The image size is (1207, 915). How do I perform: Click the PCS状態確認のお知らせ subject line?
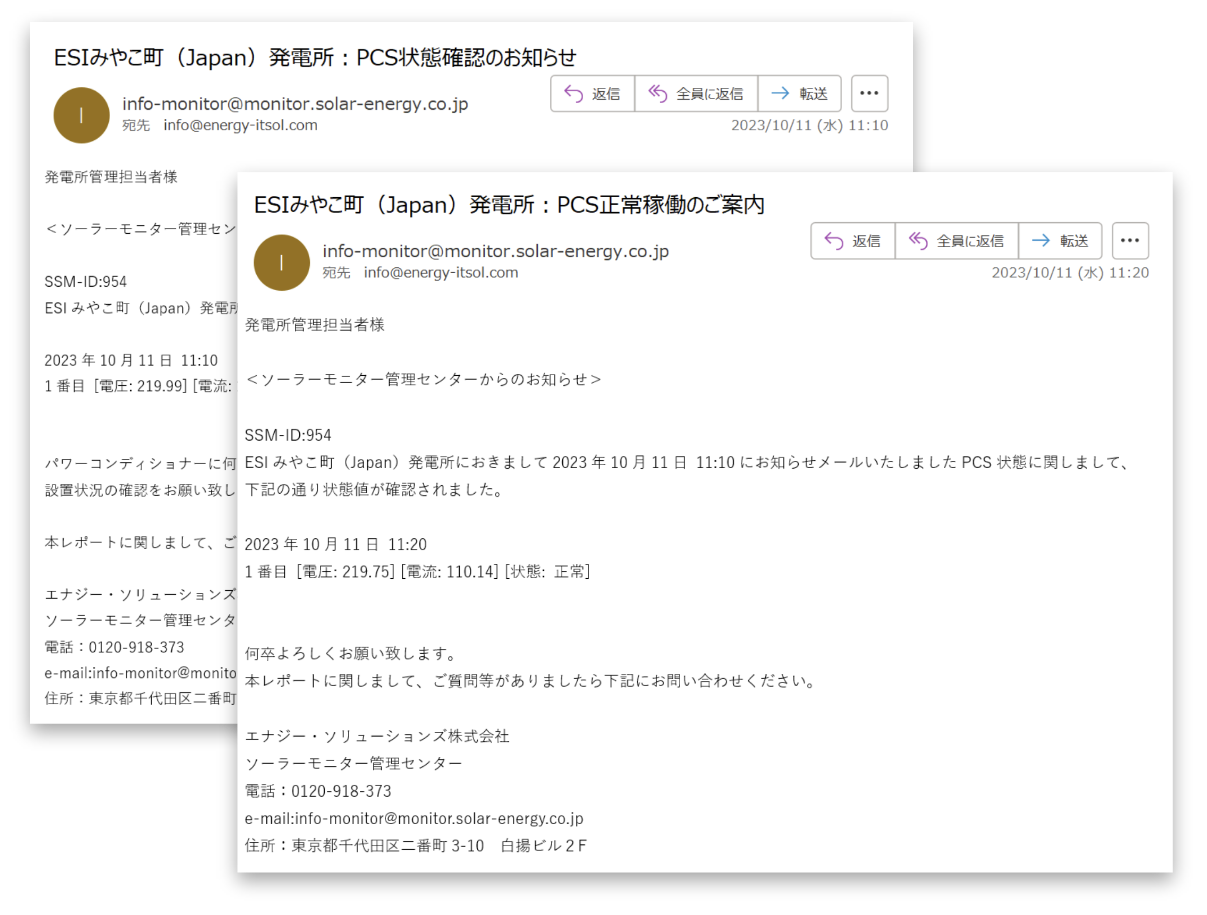315,57
